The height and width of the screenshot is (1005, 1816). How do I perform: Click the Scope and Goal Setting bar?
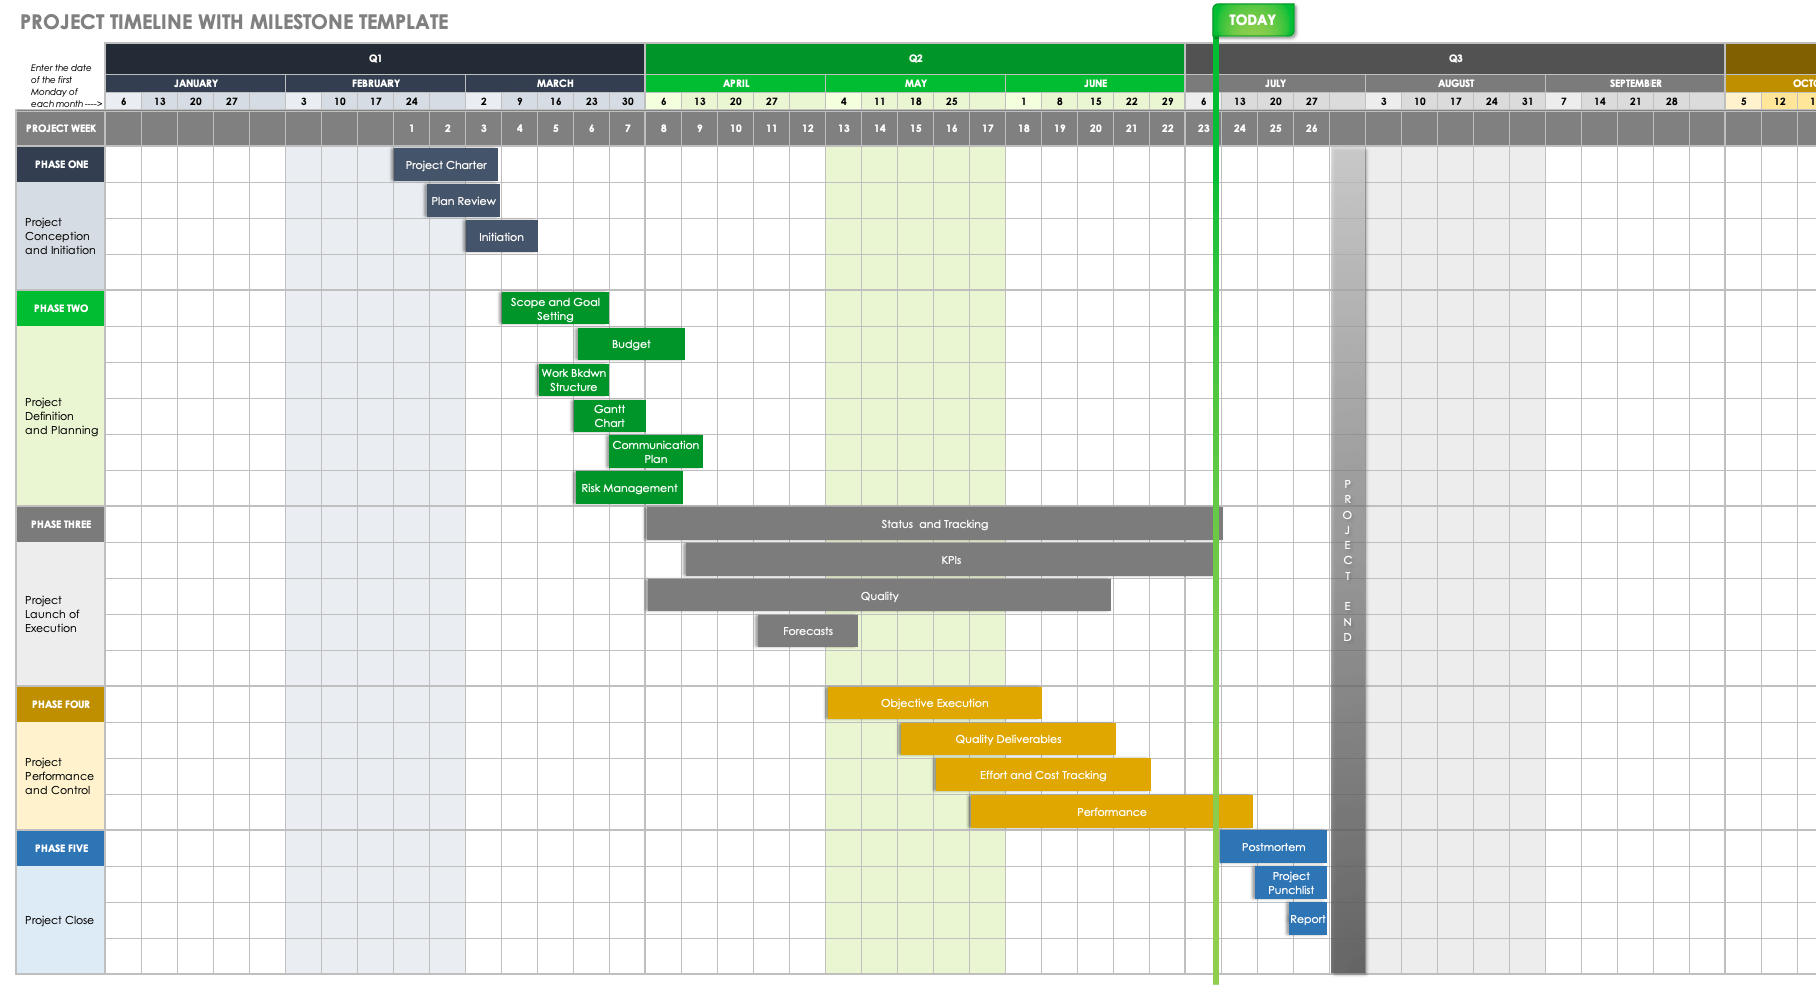click(x=555, y=307)
